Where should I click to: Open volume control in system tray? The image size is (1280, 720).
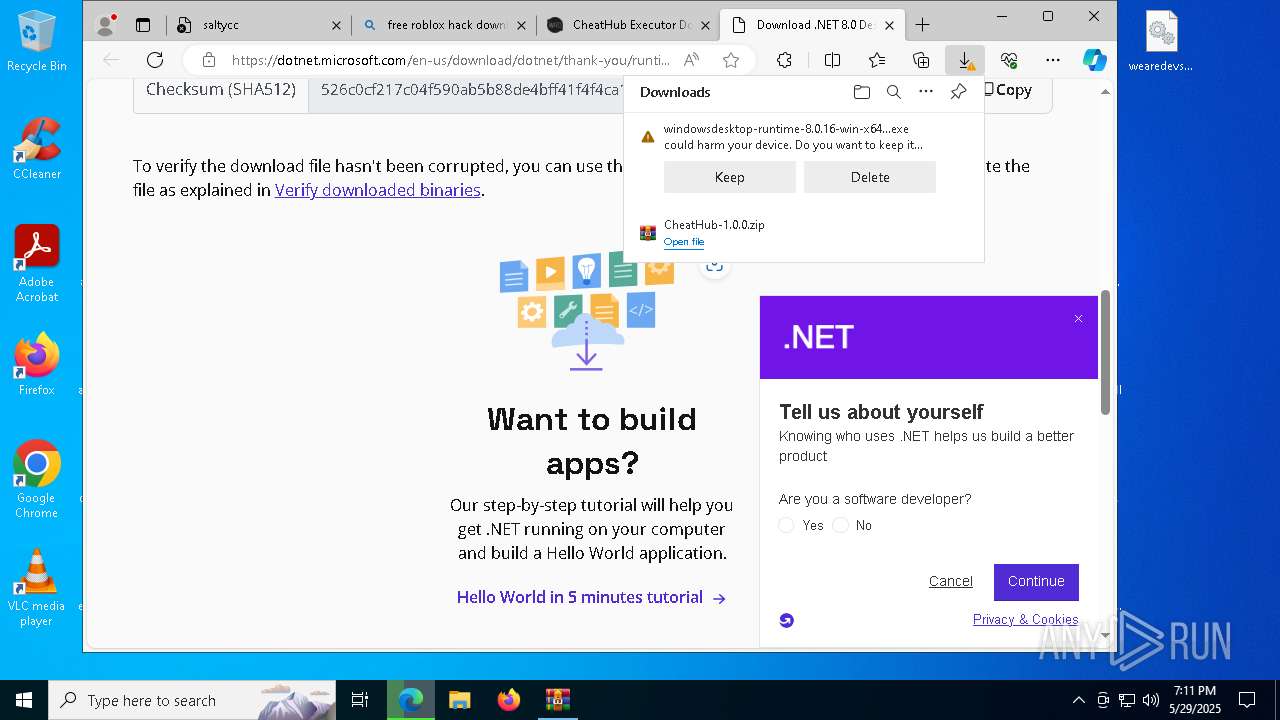pyautogui.click(x=1151, y=700)
